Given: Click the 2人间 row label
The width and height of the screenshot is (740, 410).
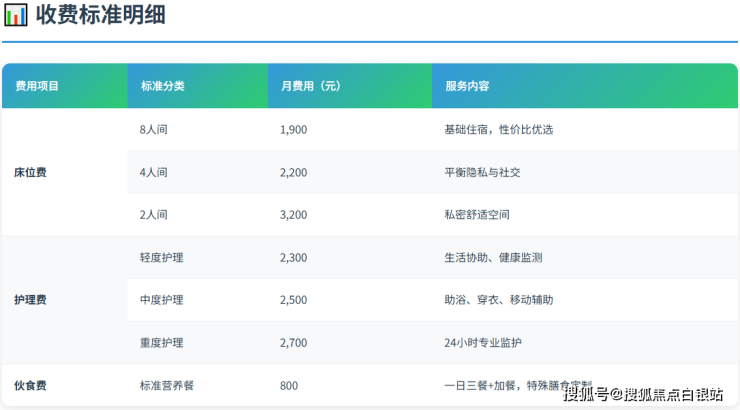Looking at the screenshot, I should tap(154, 215).
